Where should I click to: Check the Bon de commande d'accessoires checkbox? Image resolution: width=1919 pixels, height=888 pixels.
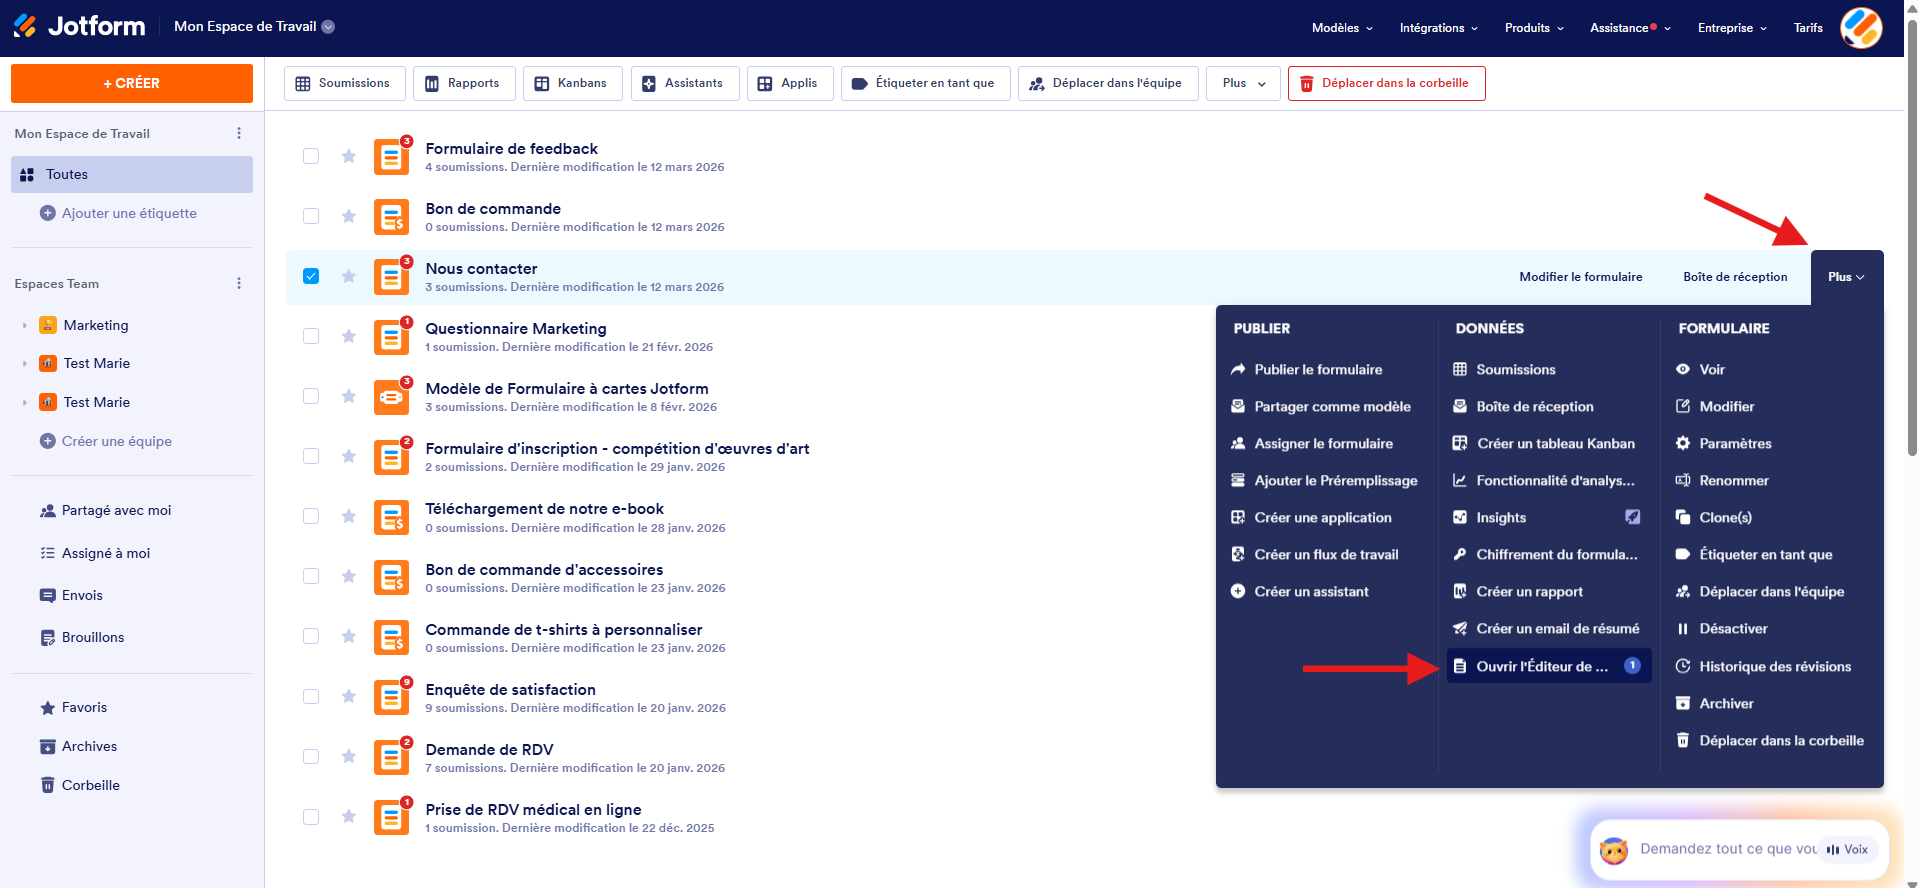point(311,576)
